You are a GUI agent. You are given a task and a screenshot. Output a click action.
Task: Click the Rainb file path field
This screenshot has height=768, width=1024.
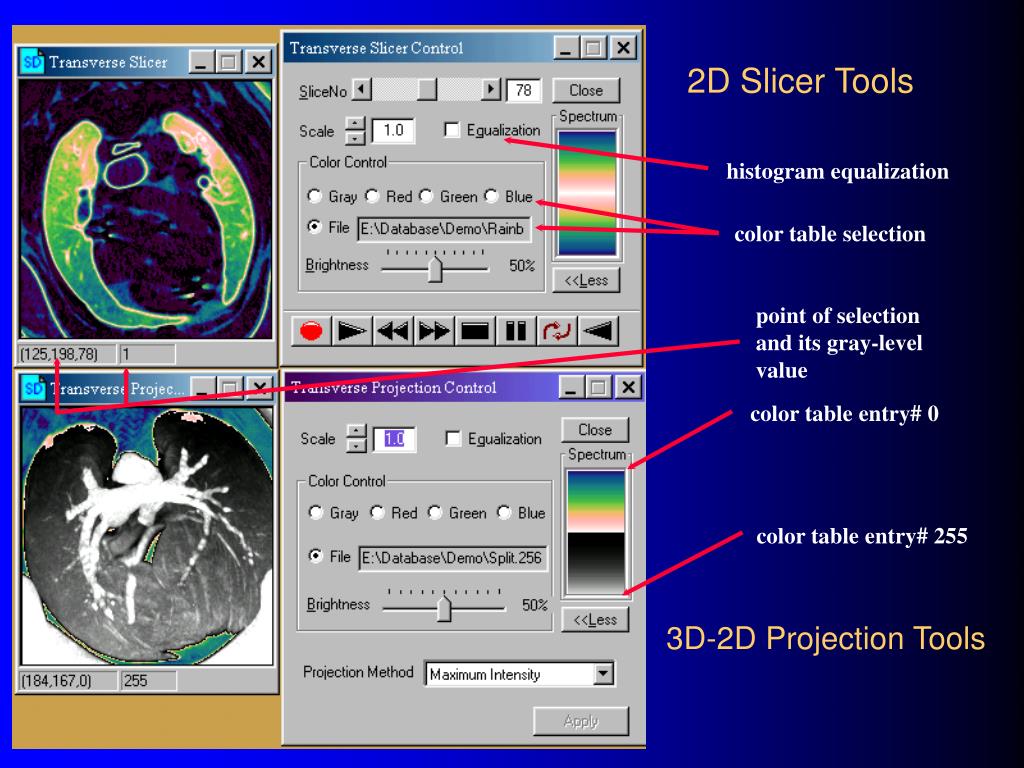pyautogui.click(x=444, y=229)
